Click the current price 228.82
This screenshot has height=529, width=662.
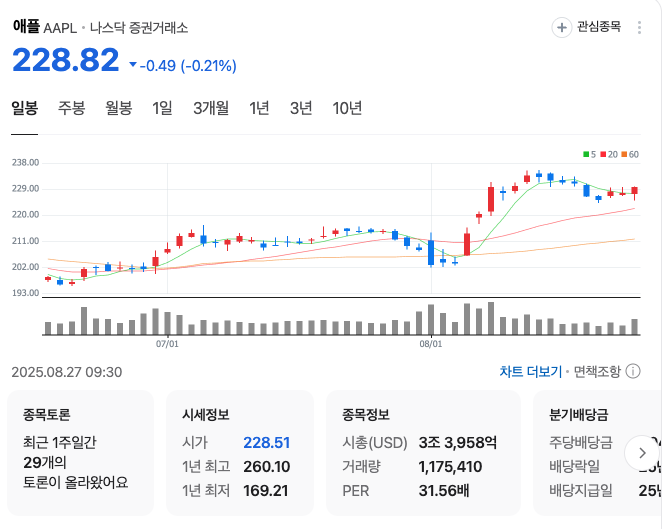point(66,60)
